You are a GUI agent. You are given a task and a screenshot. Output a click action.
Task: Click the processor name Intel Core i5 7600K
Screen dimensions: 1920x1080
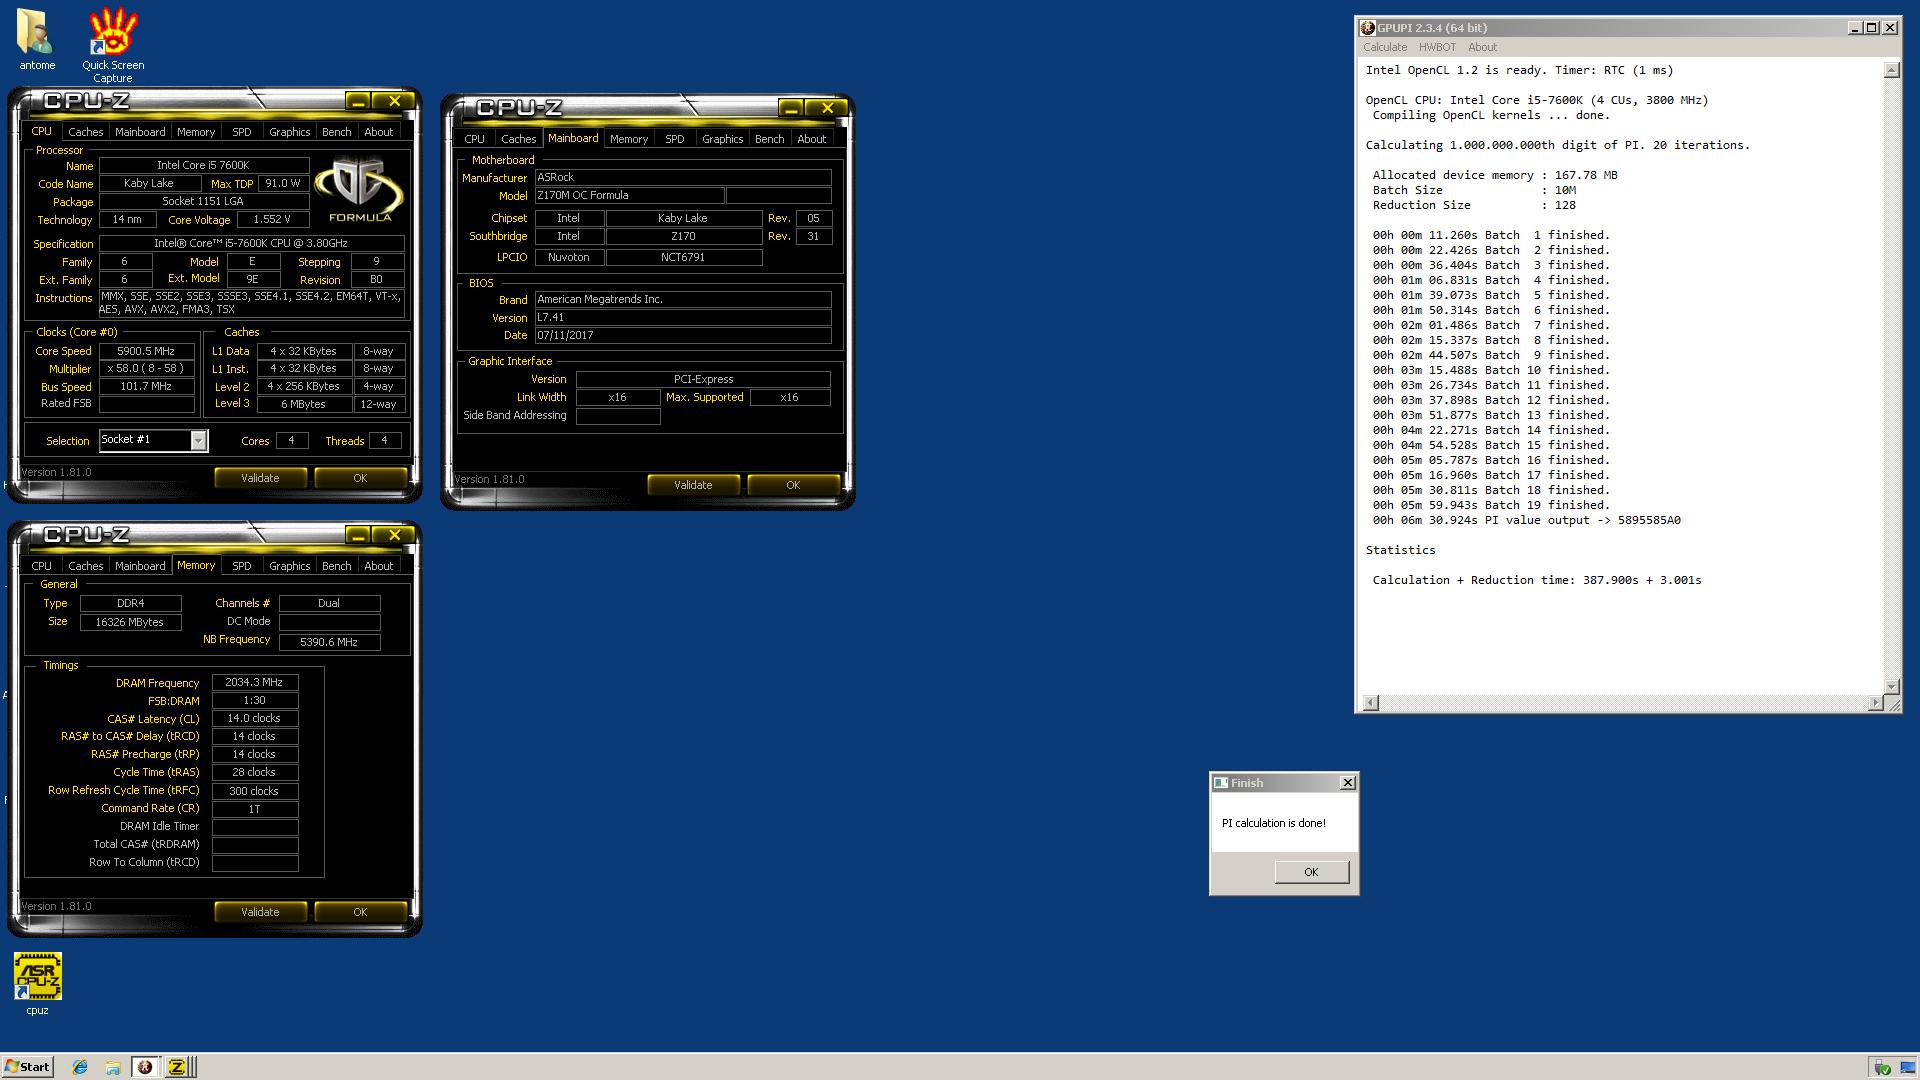pos(203,166)
